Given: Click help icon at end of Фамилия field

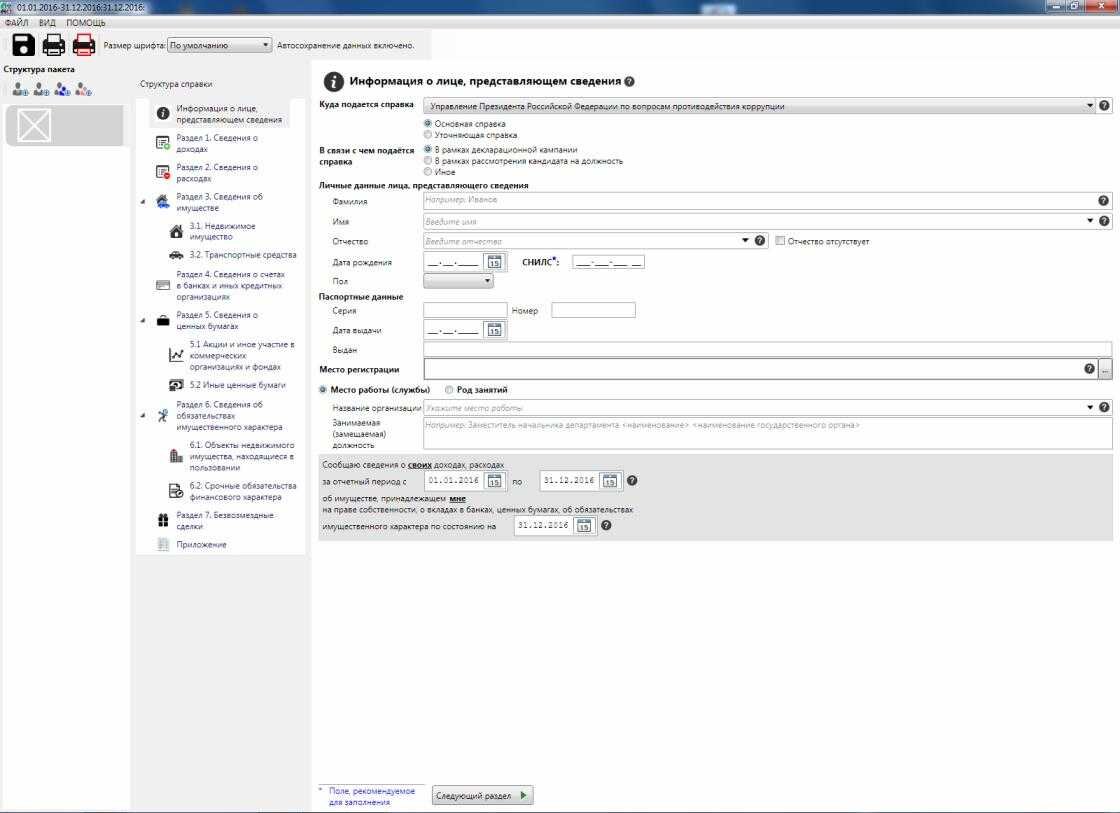Looking at the screenshot, I should click(x=1104, y=201).
